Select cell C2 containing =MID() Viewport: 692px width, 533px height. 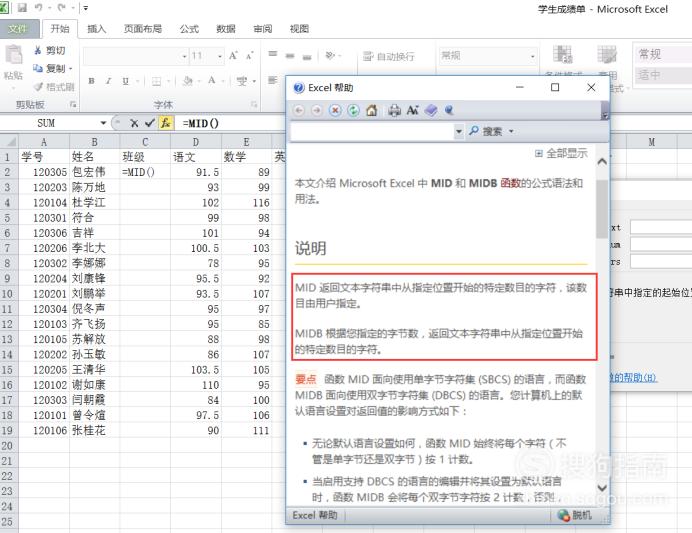[x=145, y=172]
